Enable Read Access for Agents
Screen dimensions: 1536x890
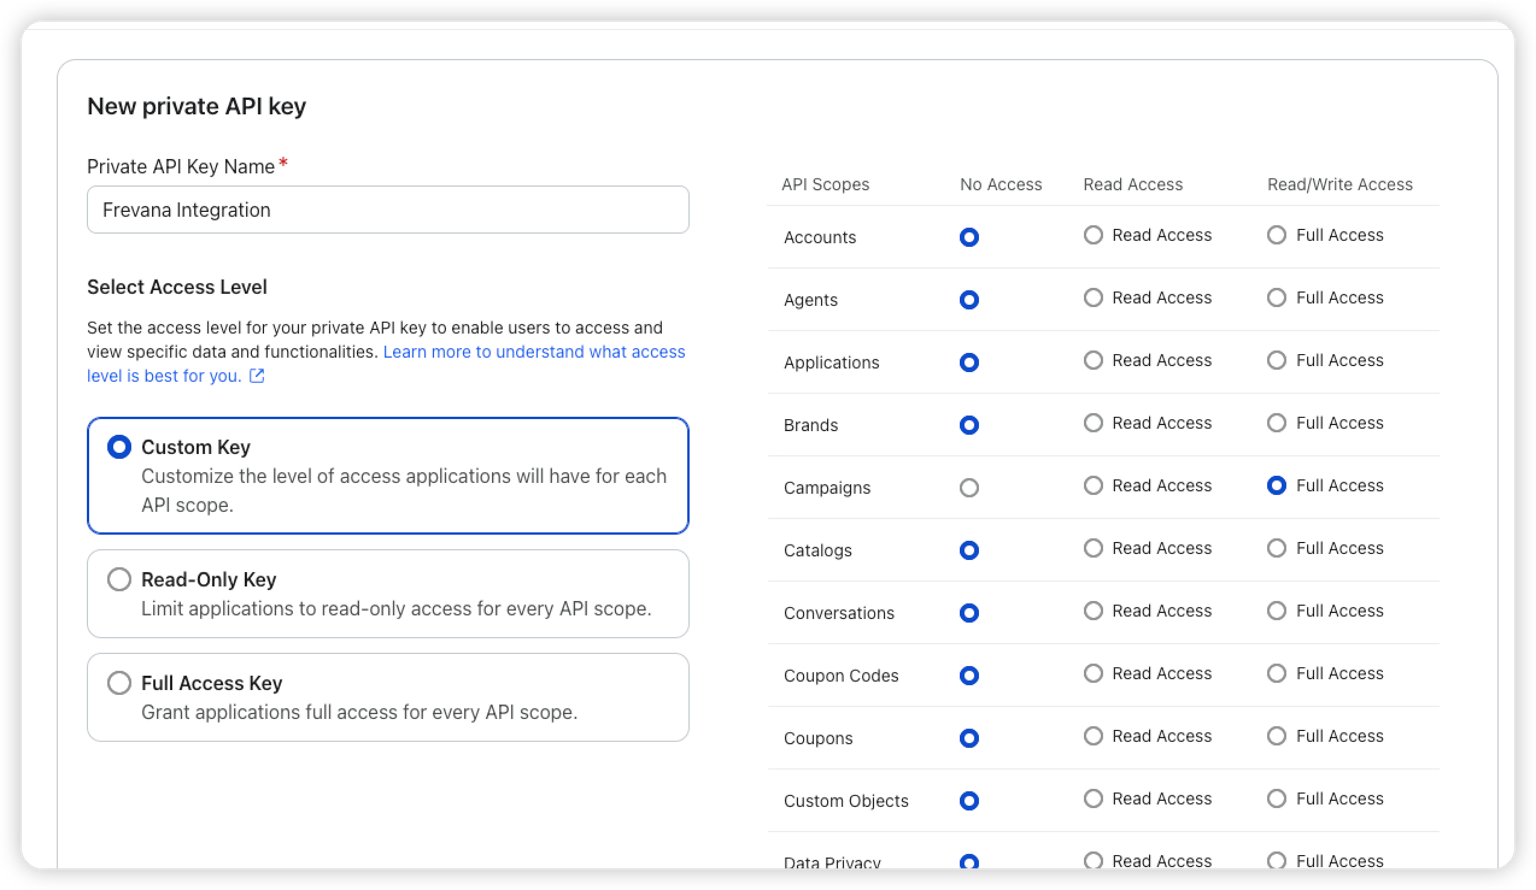[1094, 298]
